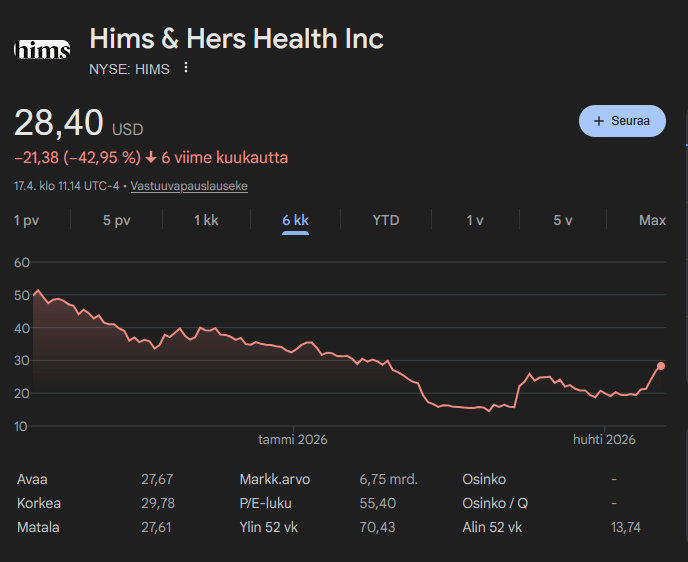This screenshot has width=688, height=562.
Task: Click the current price dot on chart
Action: 661,366
